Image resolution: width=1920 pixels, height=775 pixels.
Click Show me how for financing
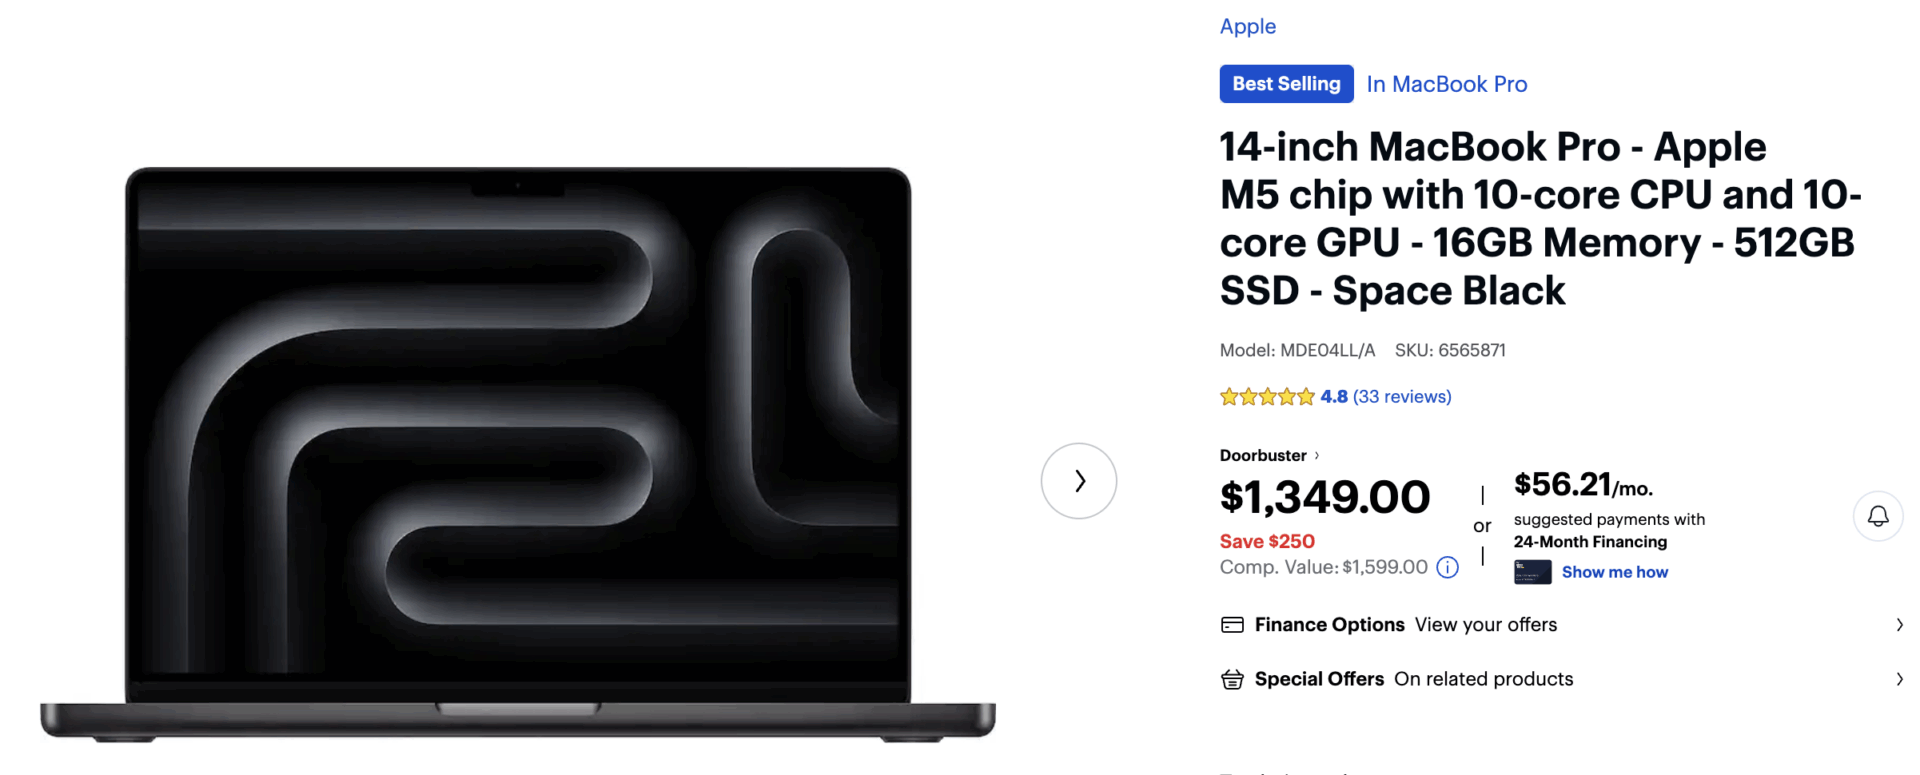tap(1616, 572)
